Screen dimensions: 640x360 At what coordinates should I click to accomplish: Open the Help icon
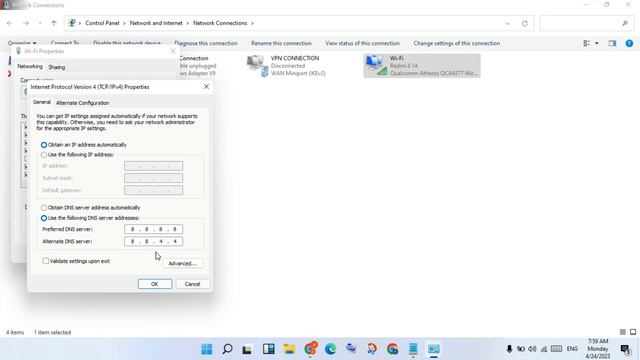pyautogui.click(x=629, y=43)
